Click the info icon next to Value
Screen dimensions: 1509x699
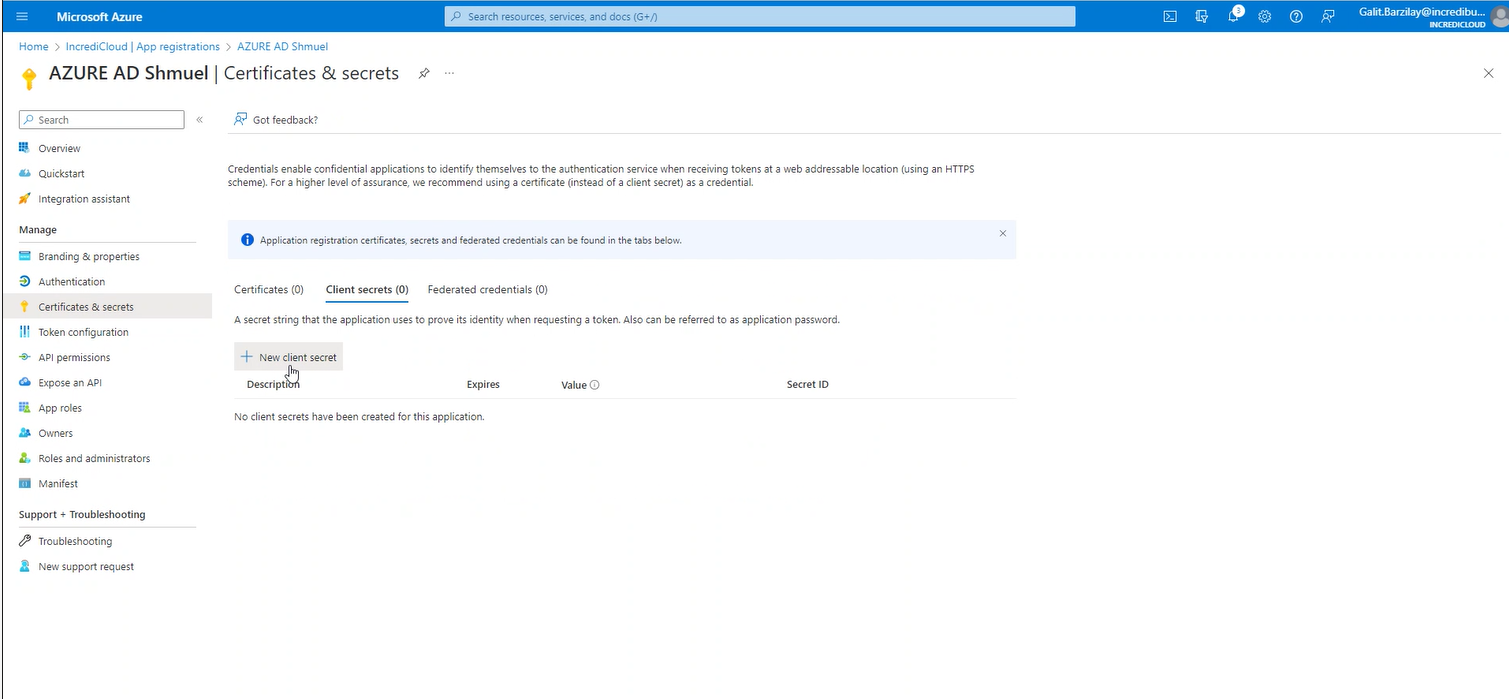pos(594,385)
